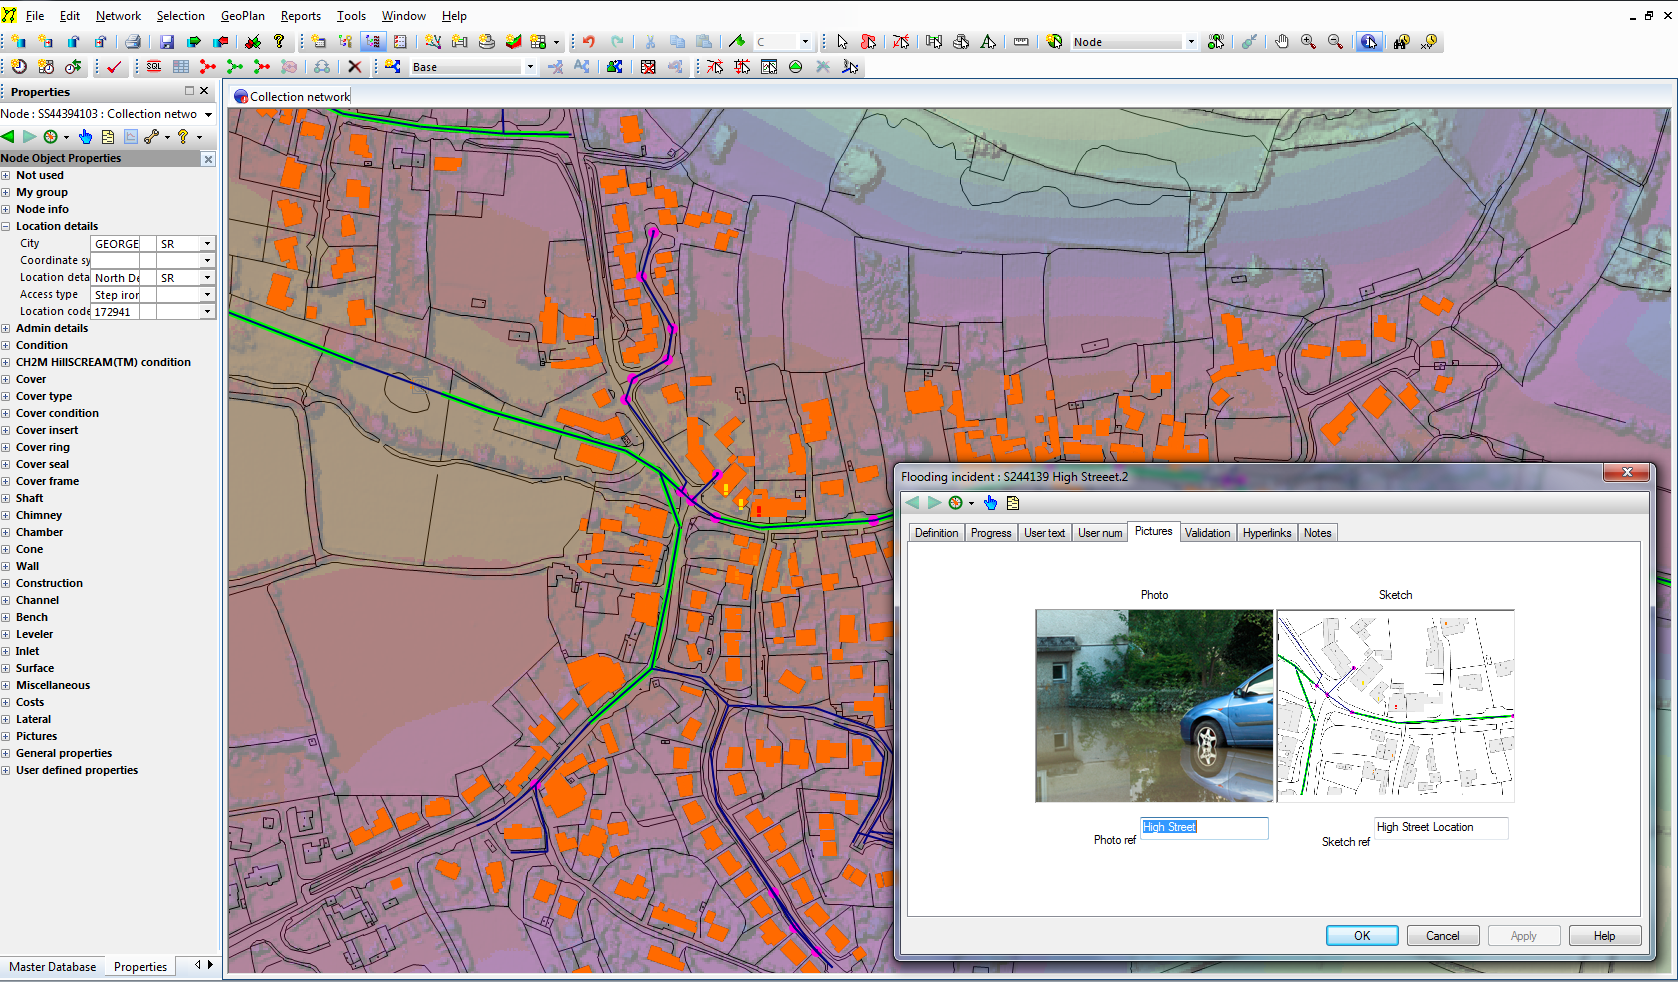Click the yellow question mark help icon in the top toolbar

point(280,42)
